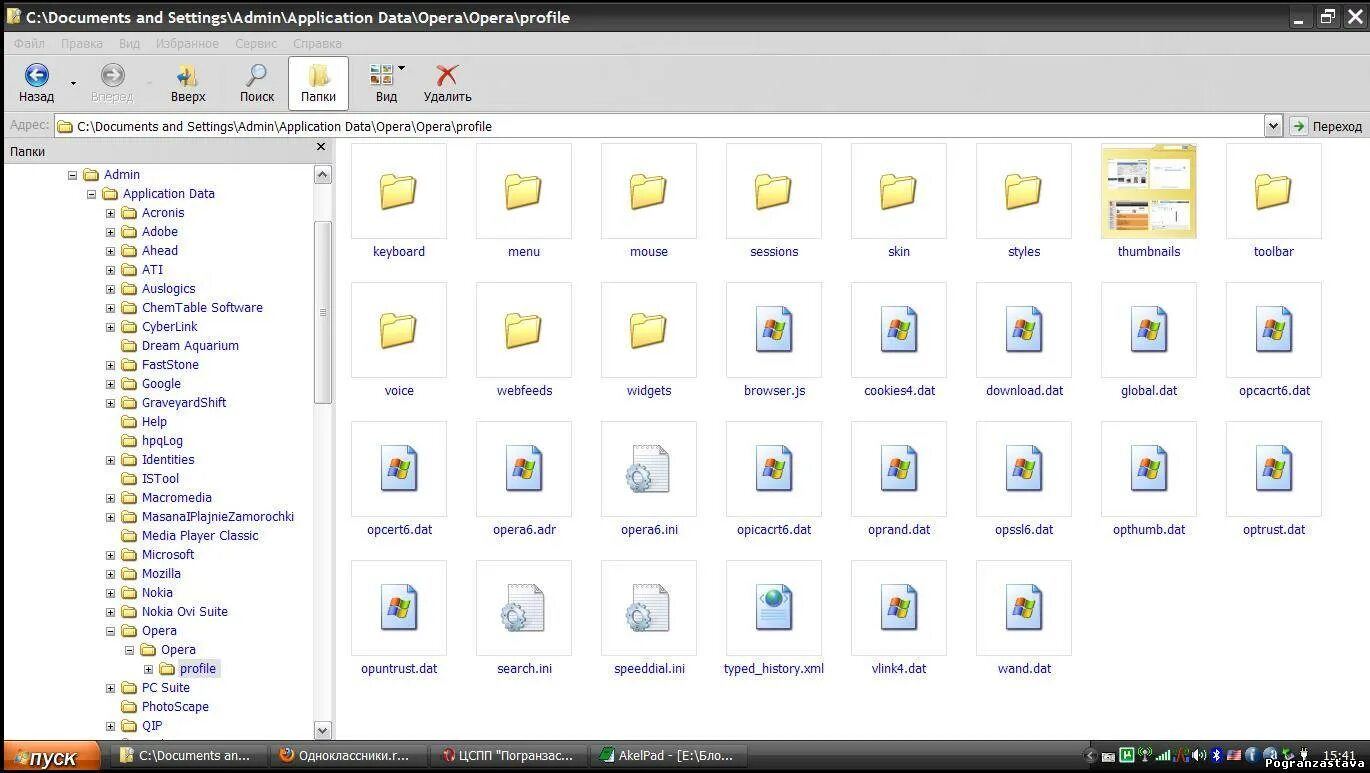Select the opera6.adr bookmarks file icon
Viewport: 1370px width, 773px height.
click(x=523, y=468)
